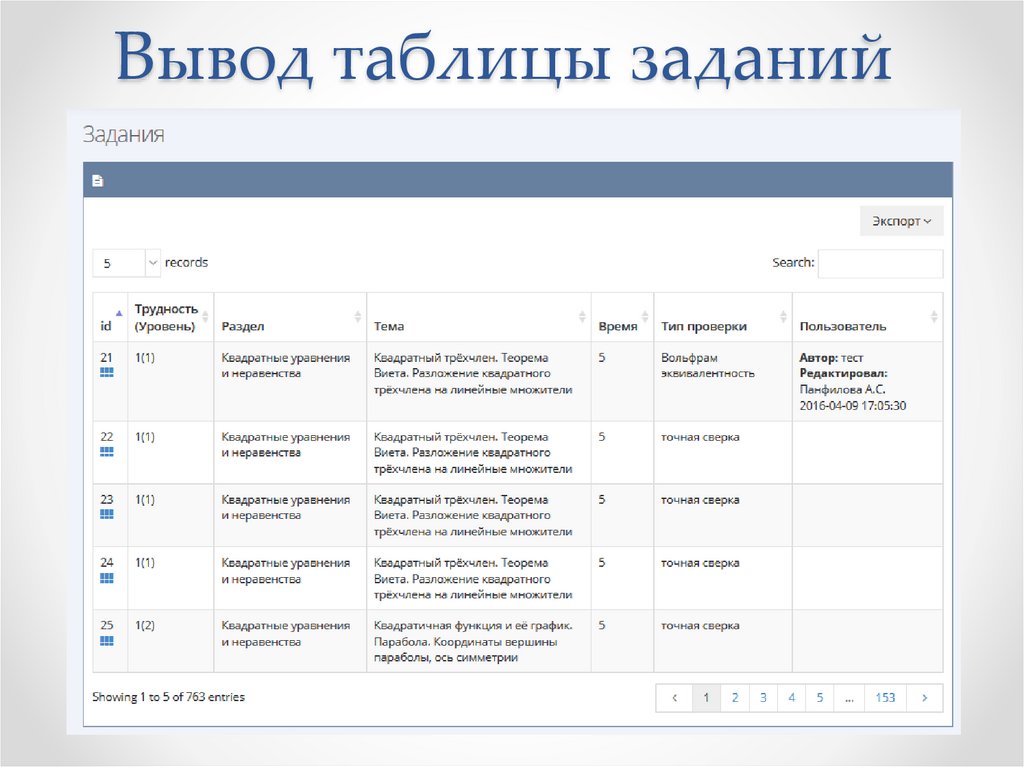Sort table by the id column arrow
This screenshot has height=767, width=1024.
pos(119,312)
